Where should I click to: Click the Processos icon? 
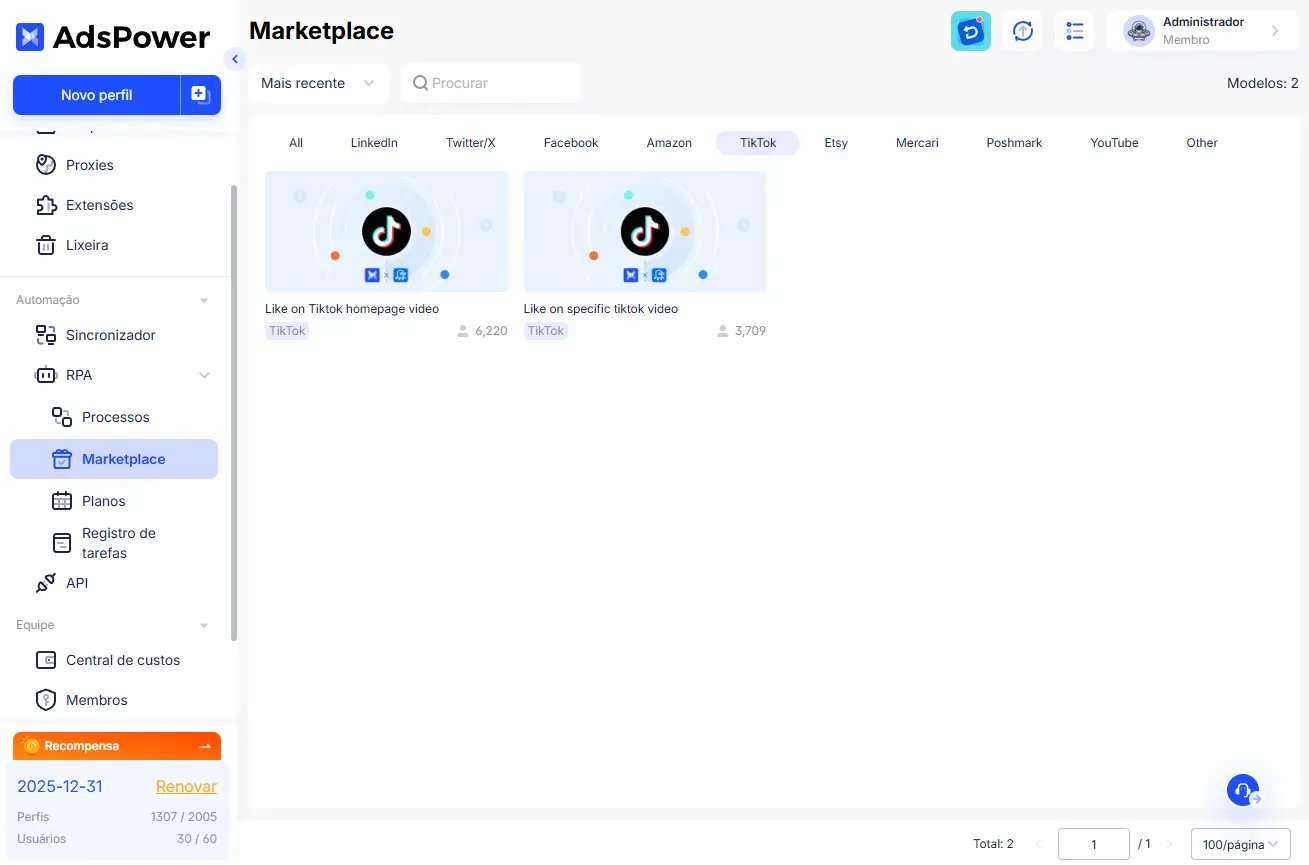tap(62, 417)
